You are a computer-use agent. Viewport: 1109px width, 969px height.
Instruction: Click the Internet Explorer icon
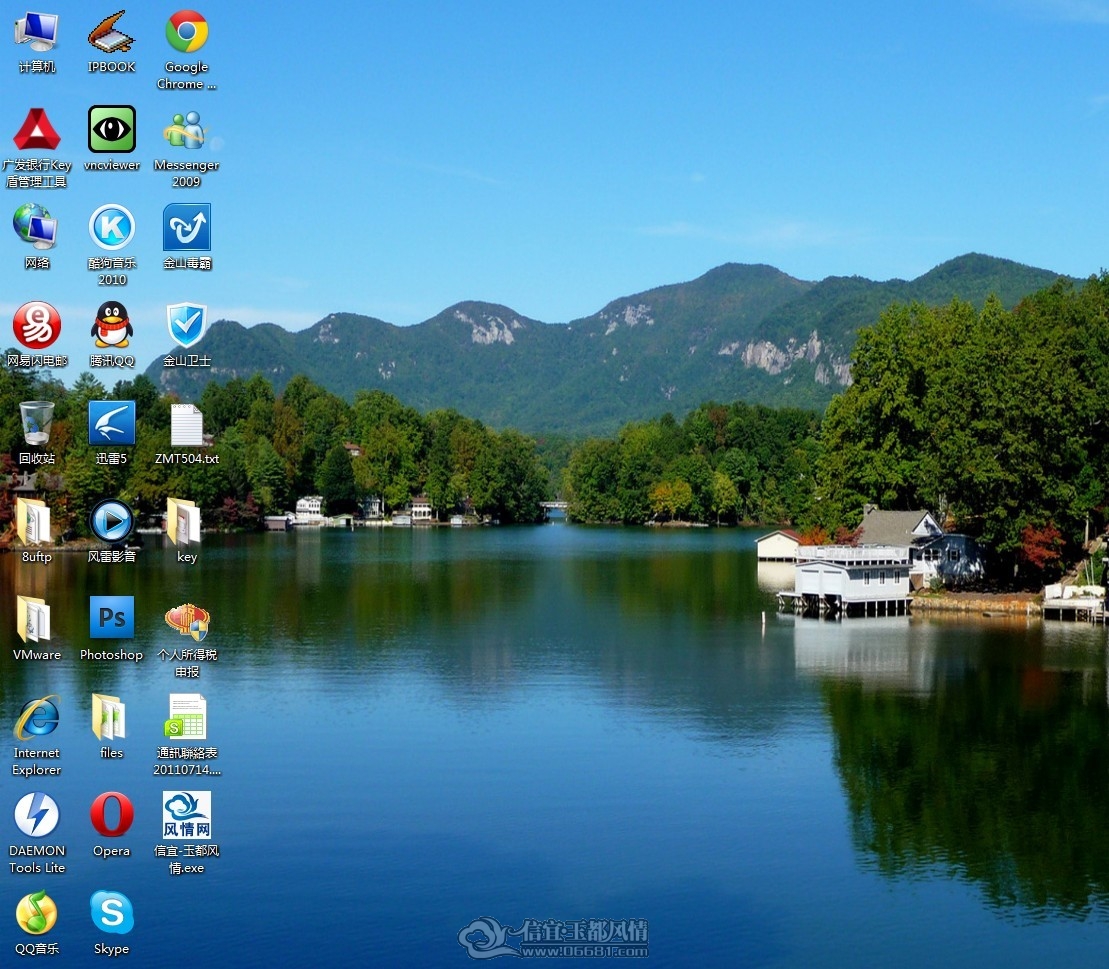[37, 716]
